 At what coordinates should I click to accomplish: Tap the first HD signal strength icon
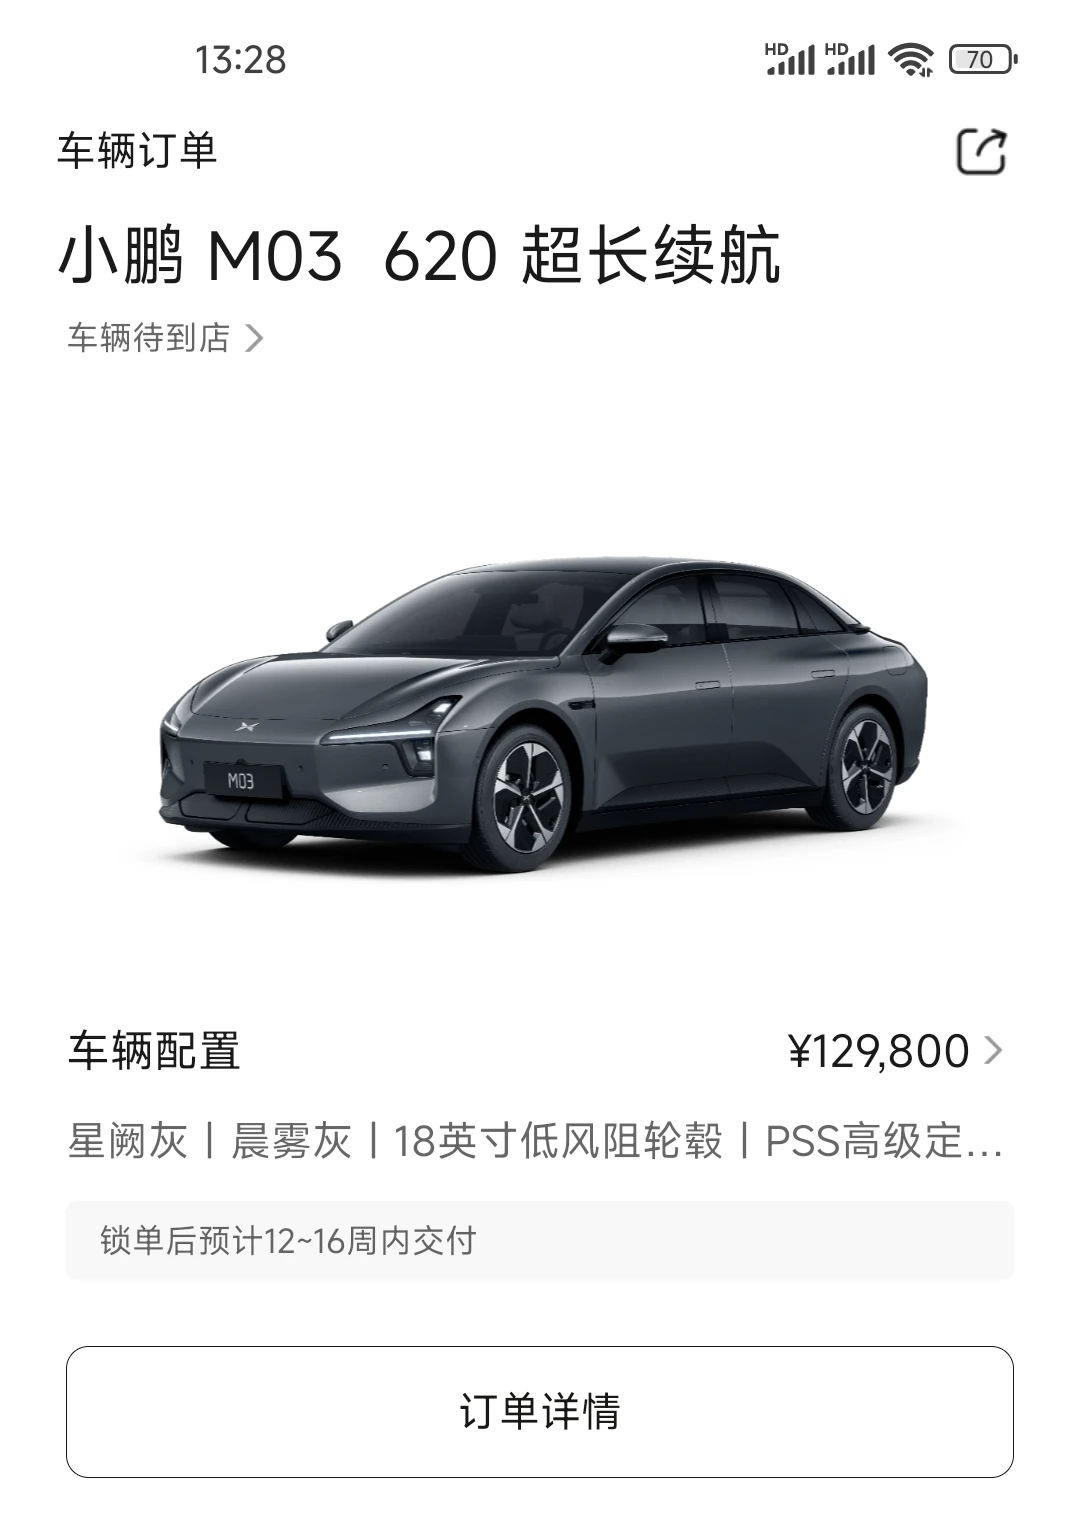(790, 59)
